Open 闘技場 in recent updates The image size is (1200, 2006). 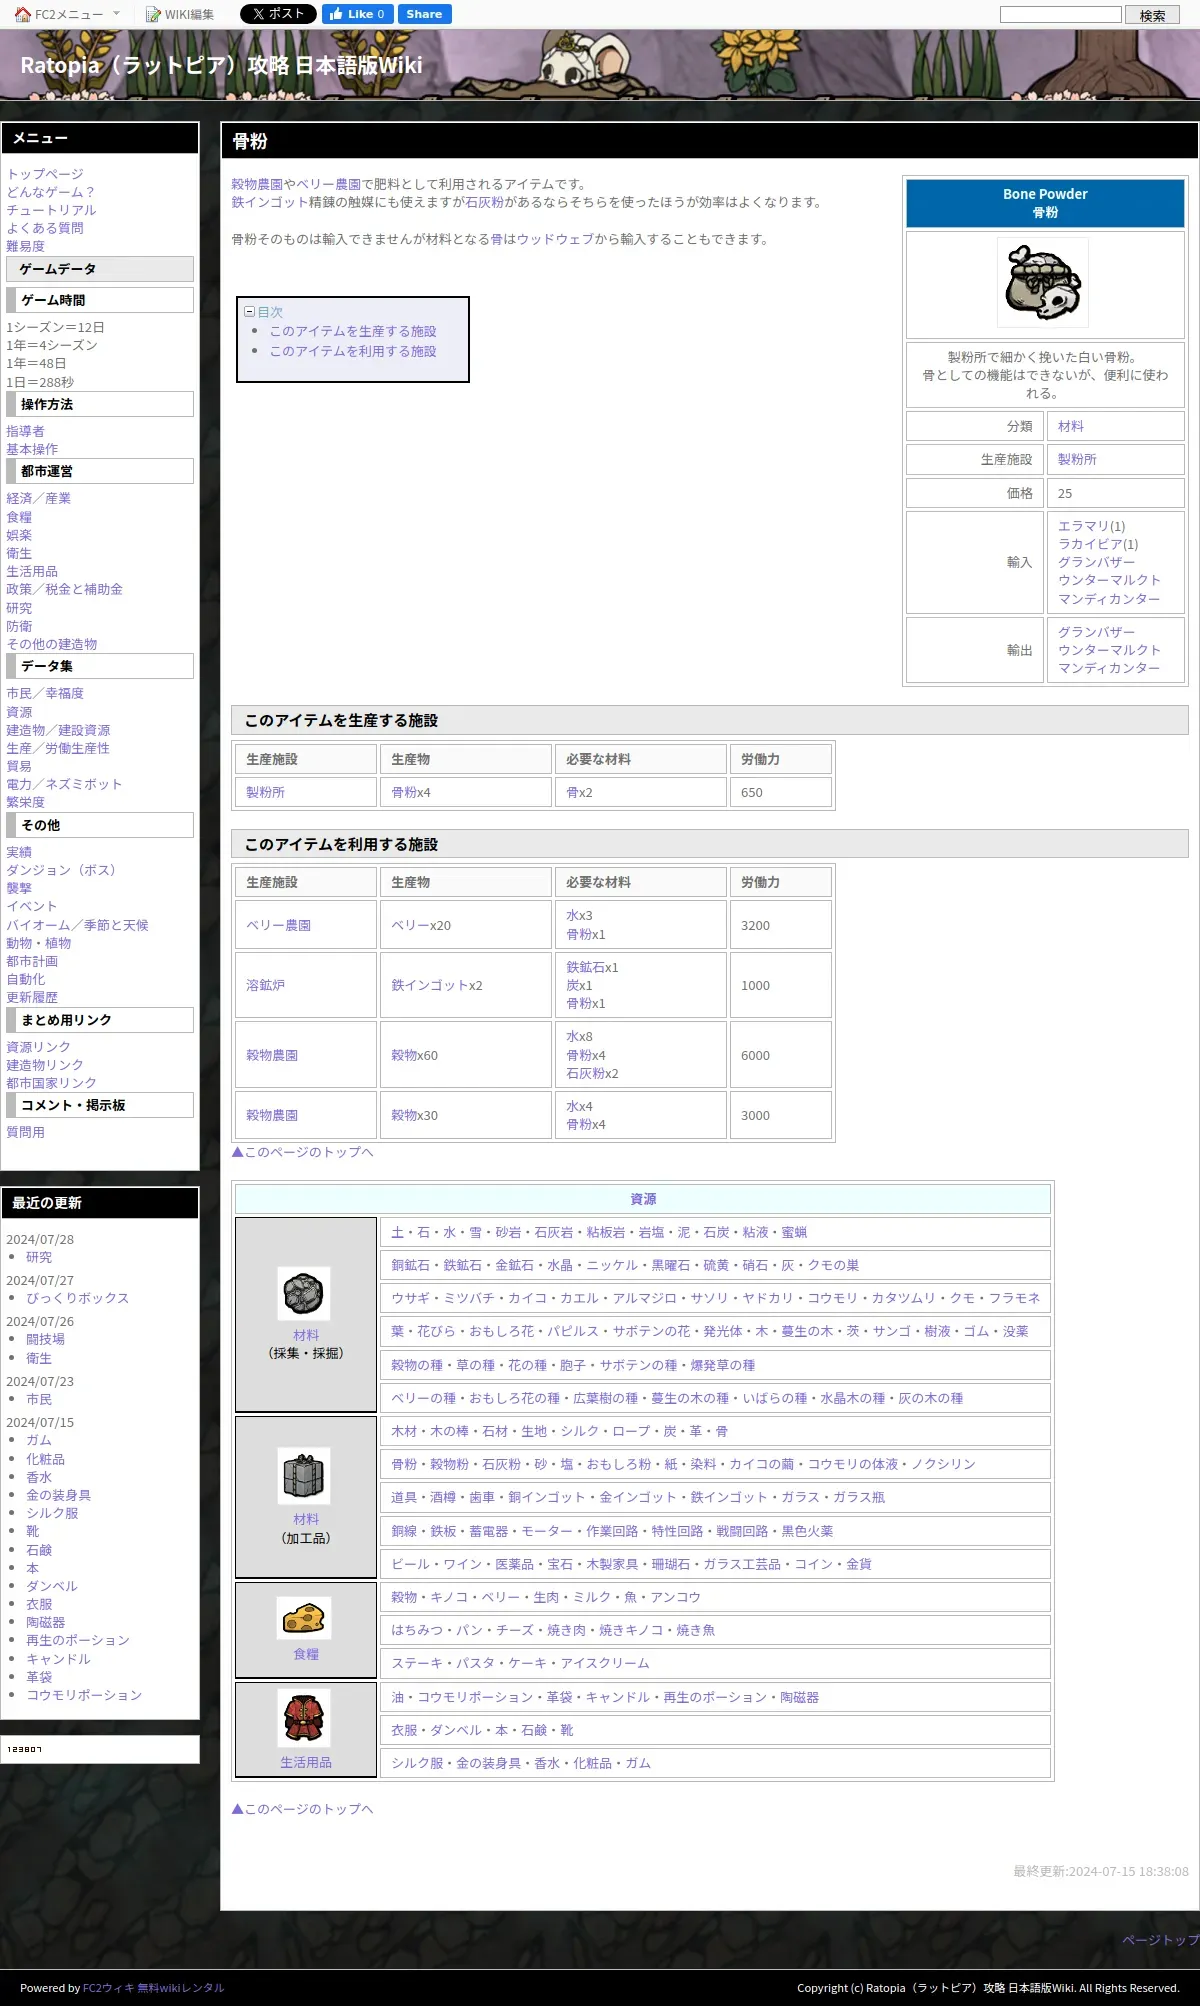click(45, 1339)
